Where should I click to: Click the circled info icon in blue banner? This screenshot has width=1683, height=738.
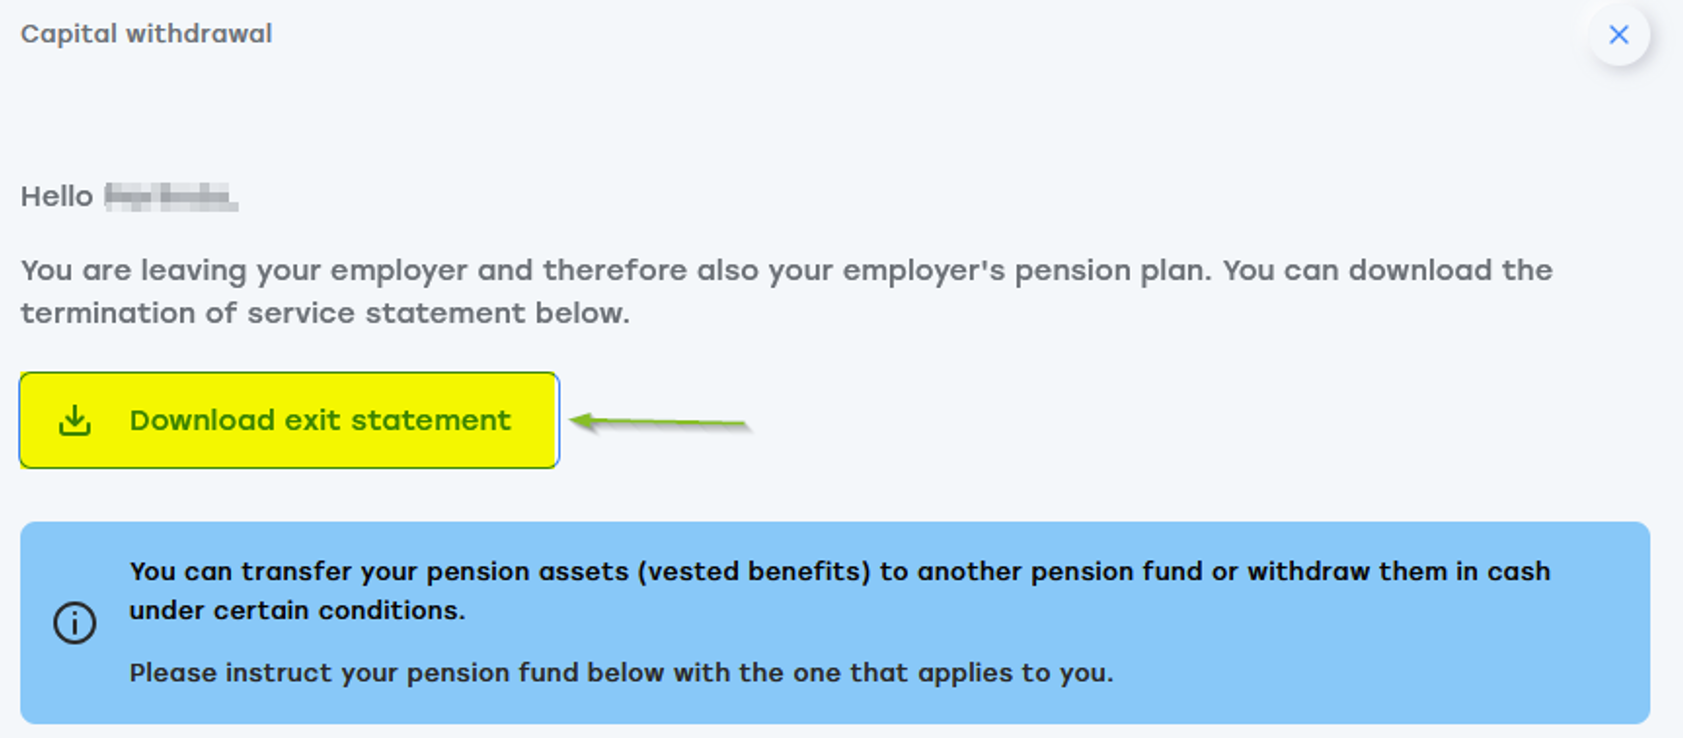click(75, 623)
